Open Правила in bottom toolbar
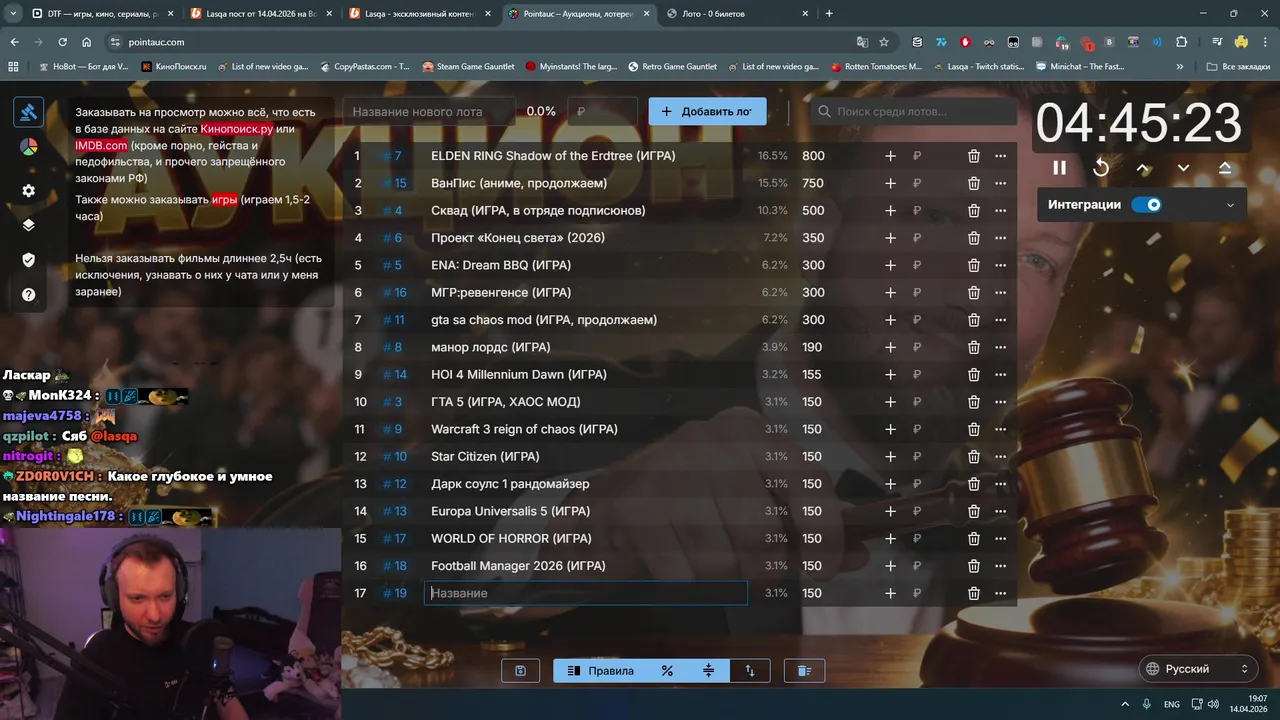Screen dimensions: 1280x720 [x=600, y=671]
